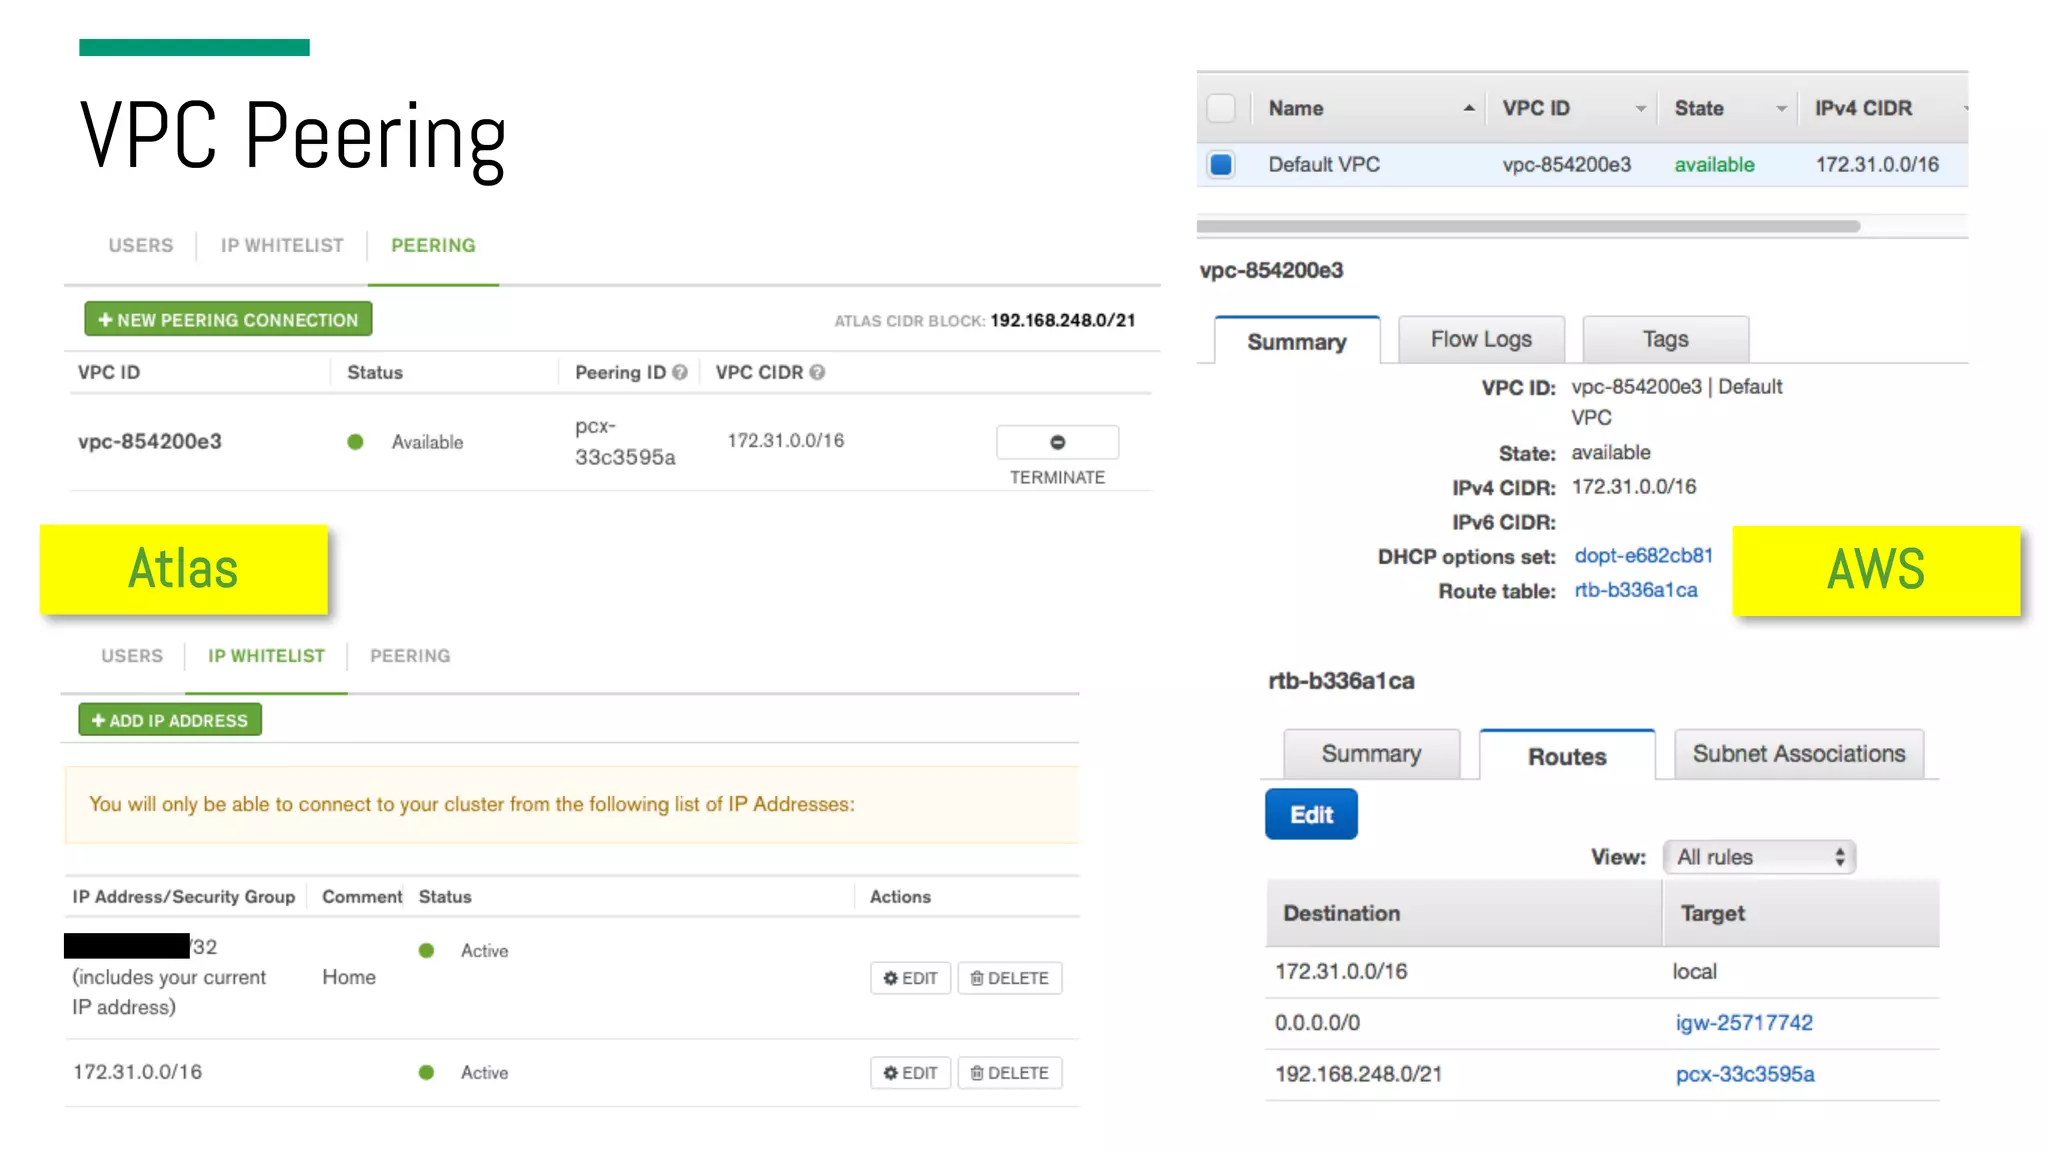This screenshot has height=1152, width=2048.
Task: Open the USERS tab in upper Atlas panel
Action: (x=141, y=245)
